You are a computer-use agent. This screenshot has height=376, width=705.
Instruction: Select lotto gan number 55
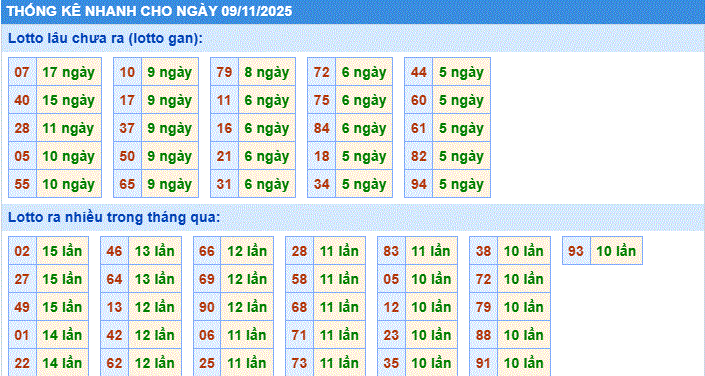pyautogui.click(x=22, y=184)
